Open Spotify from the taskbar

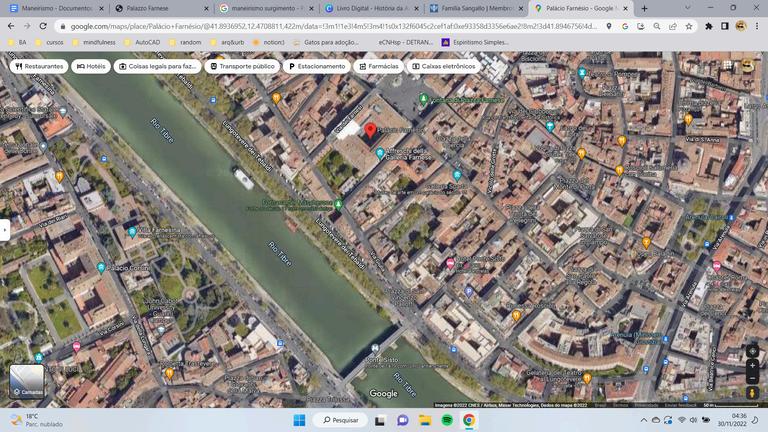(447, 420)
